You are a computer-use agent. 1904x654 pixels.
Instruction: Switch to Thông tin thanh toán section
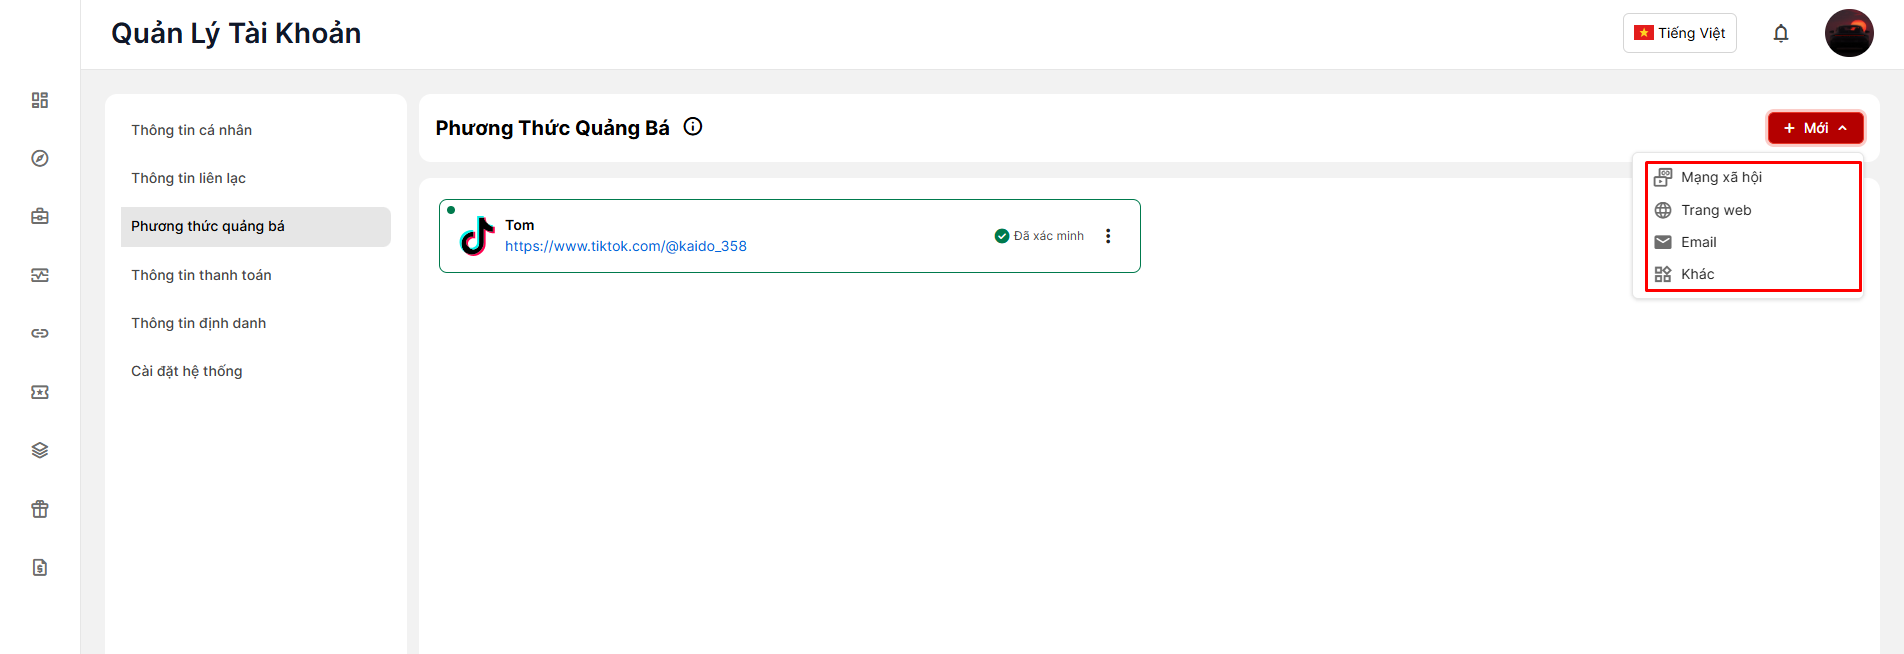(201, 275)
